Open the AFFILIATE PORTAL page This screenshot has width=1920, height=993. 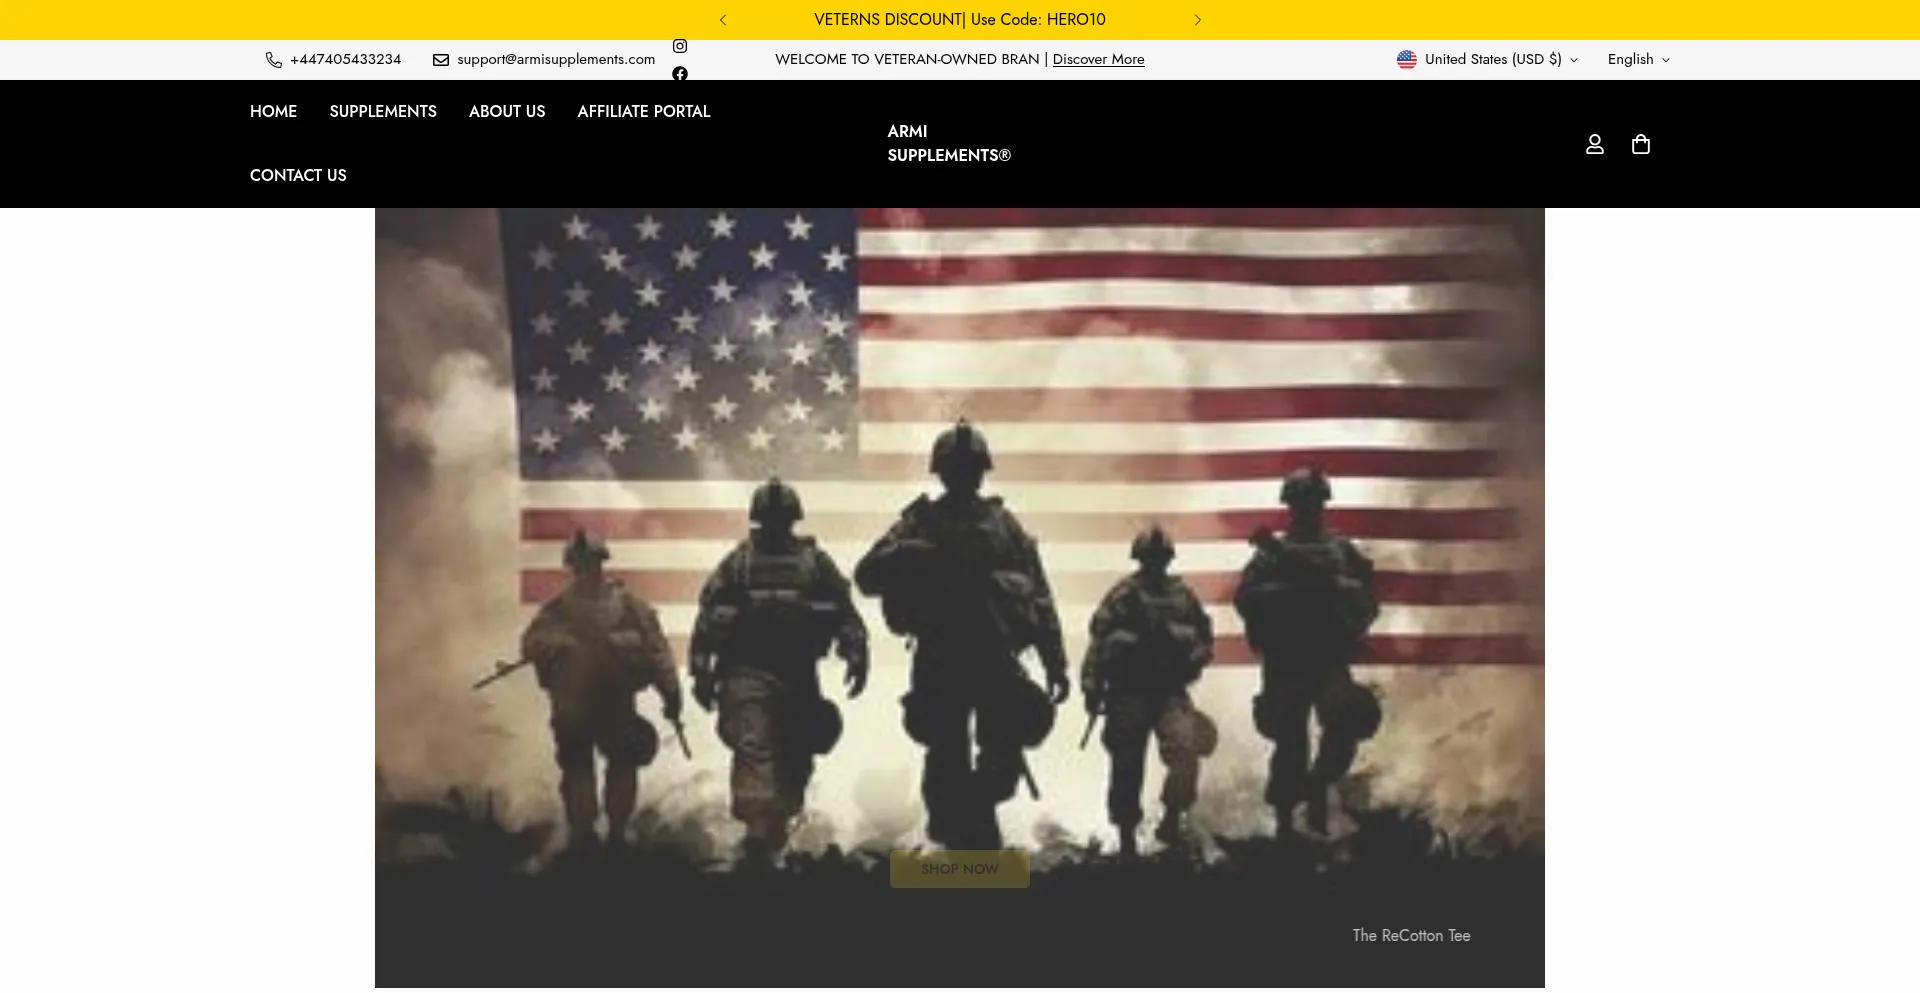click(x=644, y=112)
